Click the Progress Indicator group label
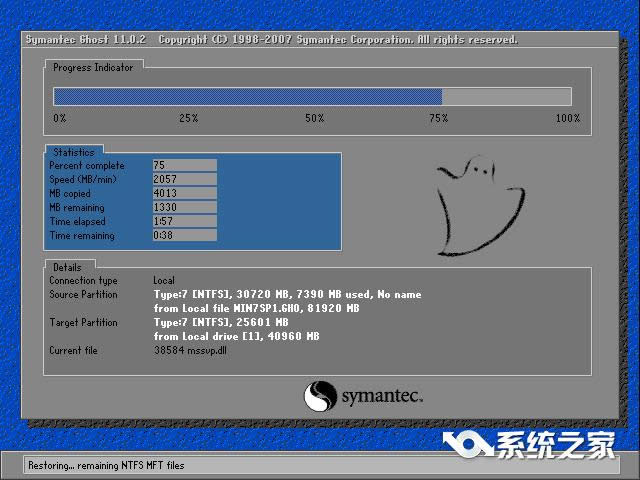Screen dimensions: 640x480 tap(92, 67)
